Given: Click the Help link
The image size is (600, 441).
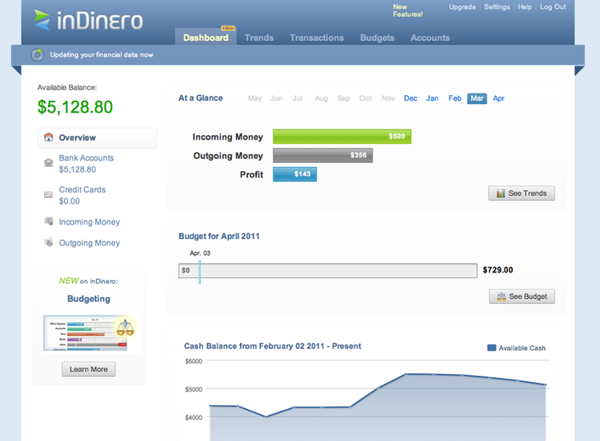Looking at the screenshot, I should (525, 7).
